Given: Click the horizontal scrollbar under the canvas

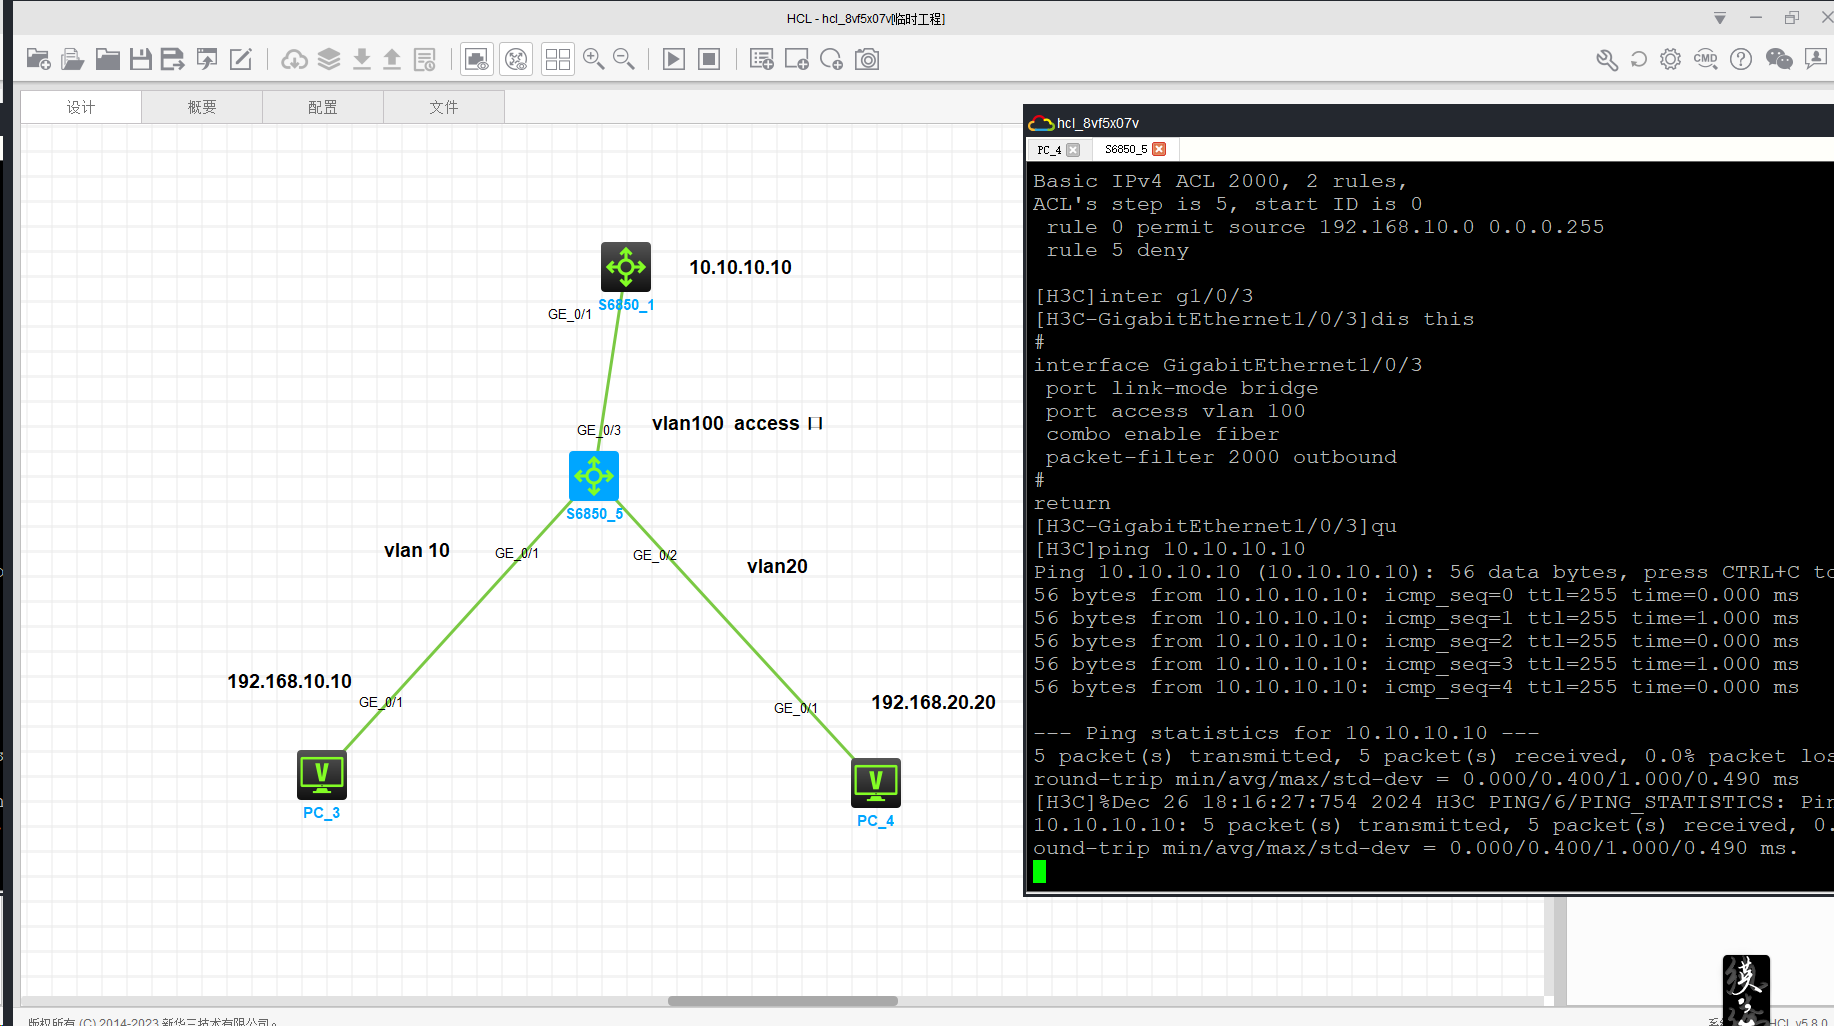Looking at the screenshot, I should pos(782,1001).
